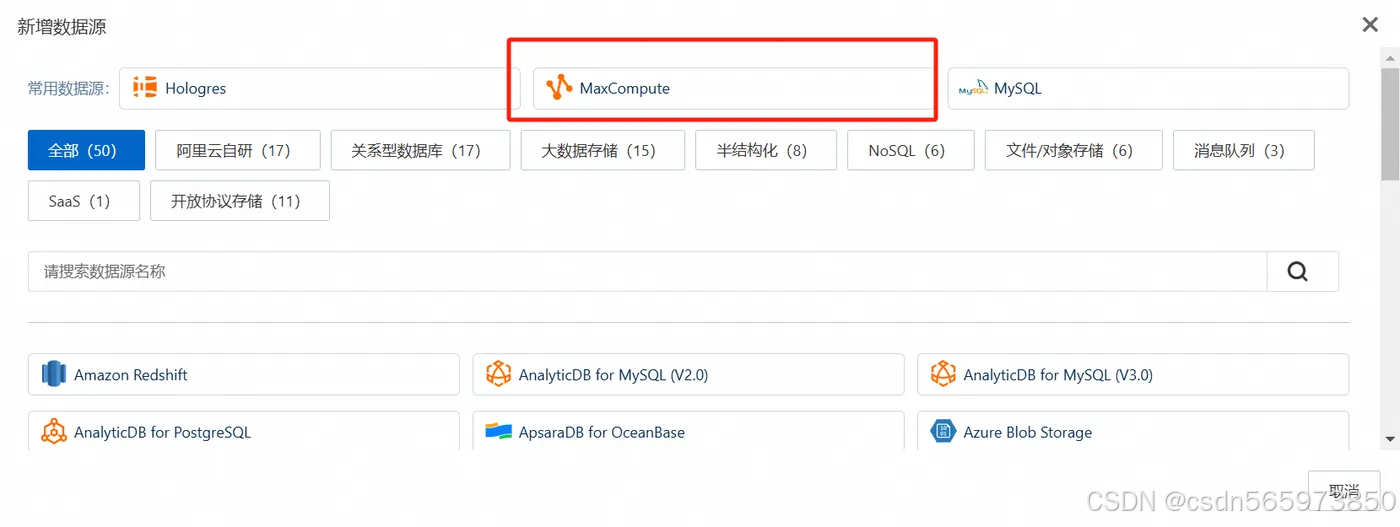The width and height of the screenshot is (1400, 527).
Task: Click the scrollbar down arrow
Action: (x=1390, y=439)
